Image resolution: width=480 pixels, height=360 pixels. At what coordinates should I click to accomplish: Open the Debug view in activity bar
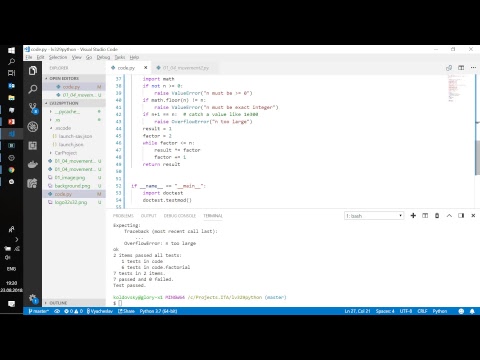tap(33, 127)
